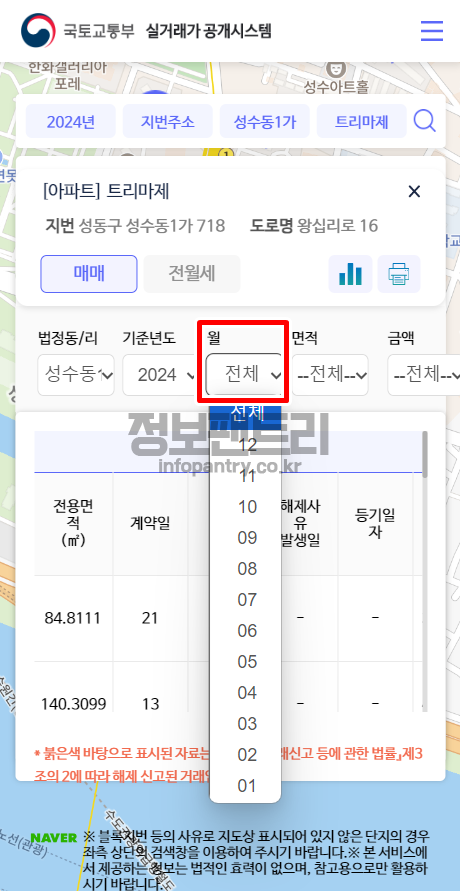Select the 2024년 year filter chip

(71, 121)
